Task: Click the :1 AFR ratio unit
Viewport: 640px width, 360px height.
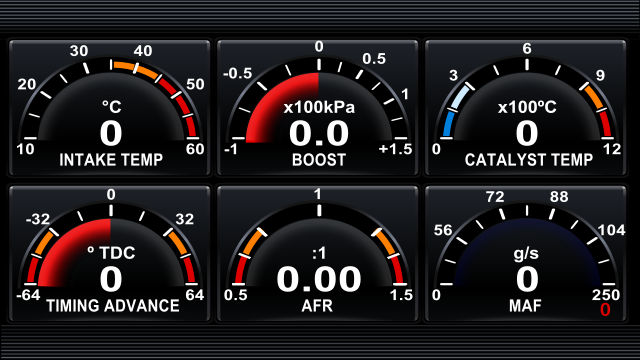Action: pyautogui.click(x=319, y=253)
